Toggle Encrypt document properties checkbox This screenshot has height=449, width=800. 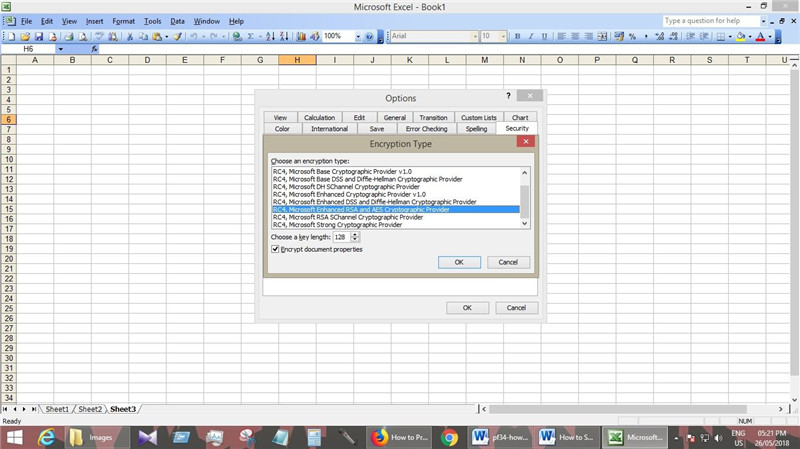click(x=276, y=249)
